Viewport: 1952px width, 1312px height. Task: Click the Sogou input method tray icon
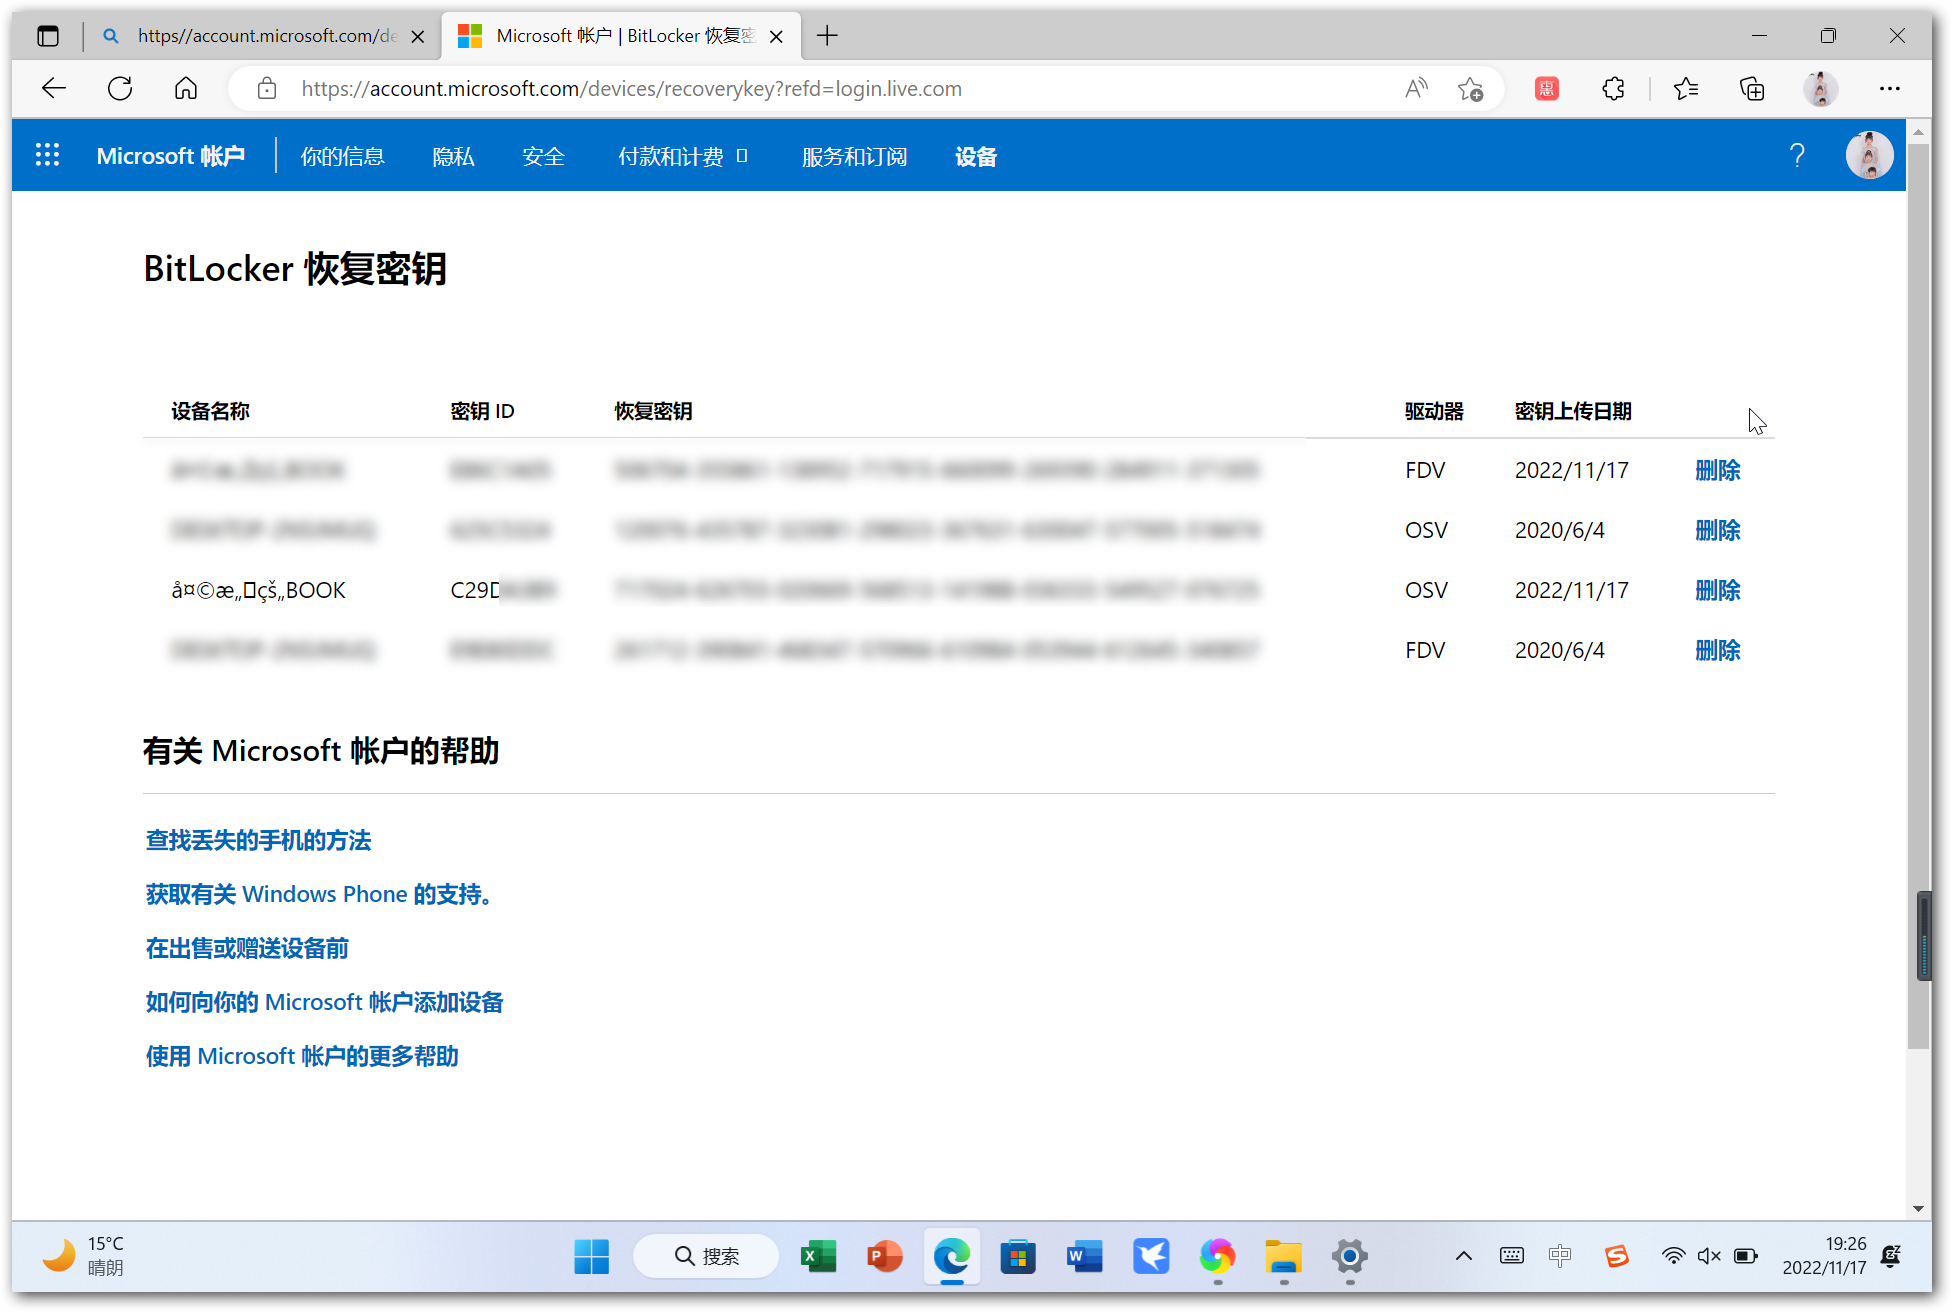pyautogui.click(x=1616, y=1256)
